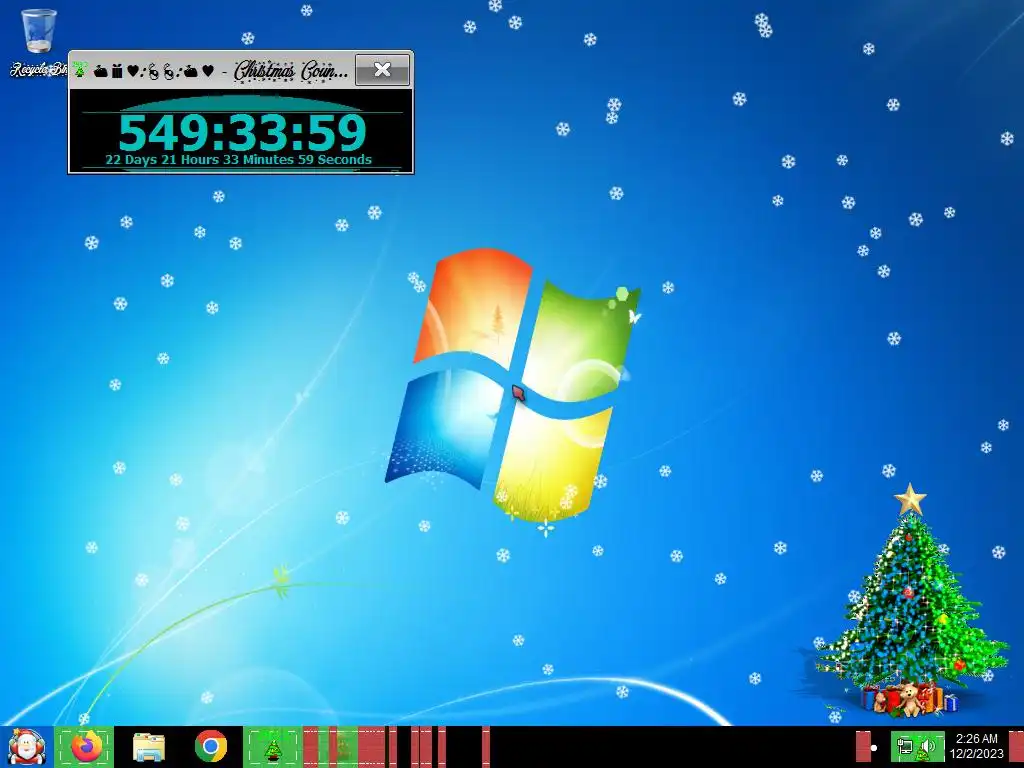
Task: Open the Santa Start button
Action: 26,747
